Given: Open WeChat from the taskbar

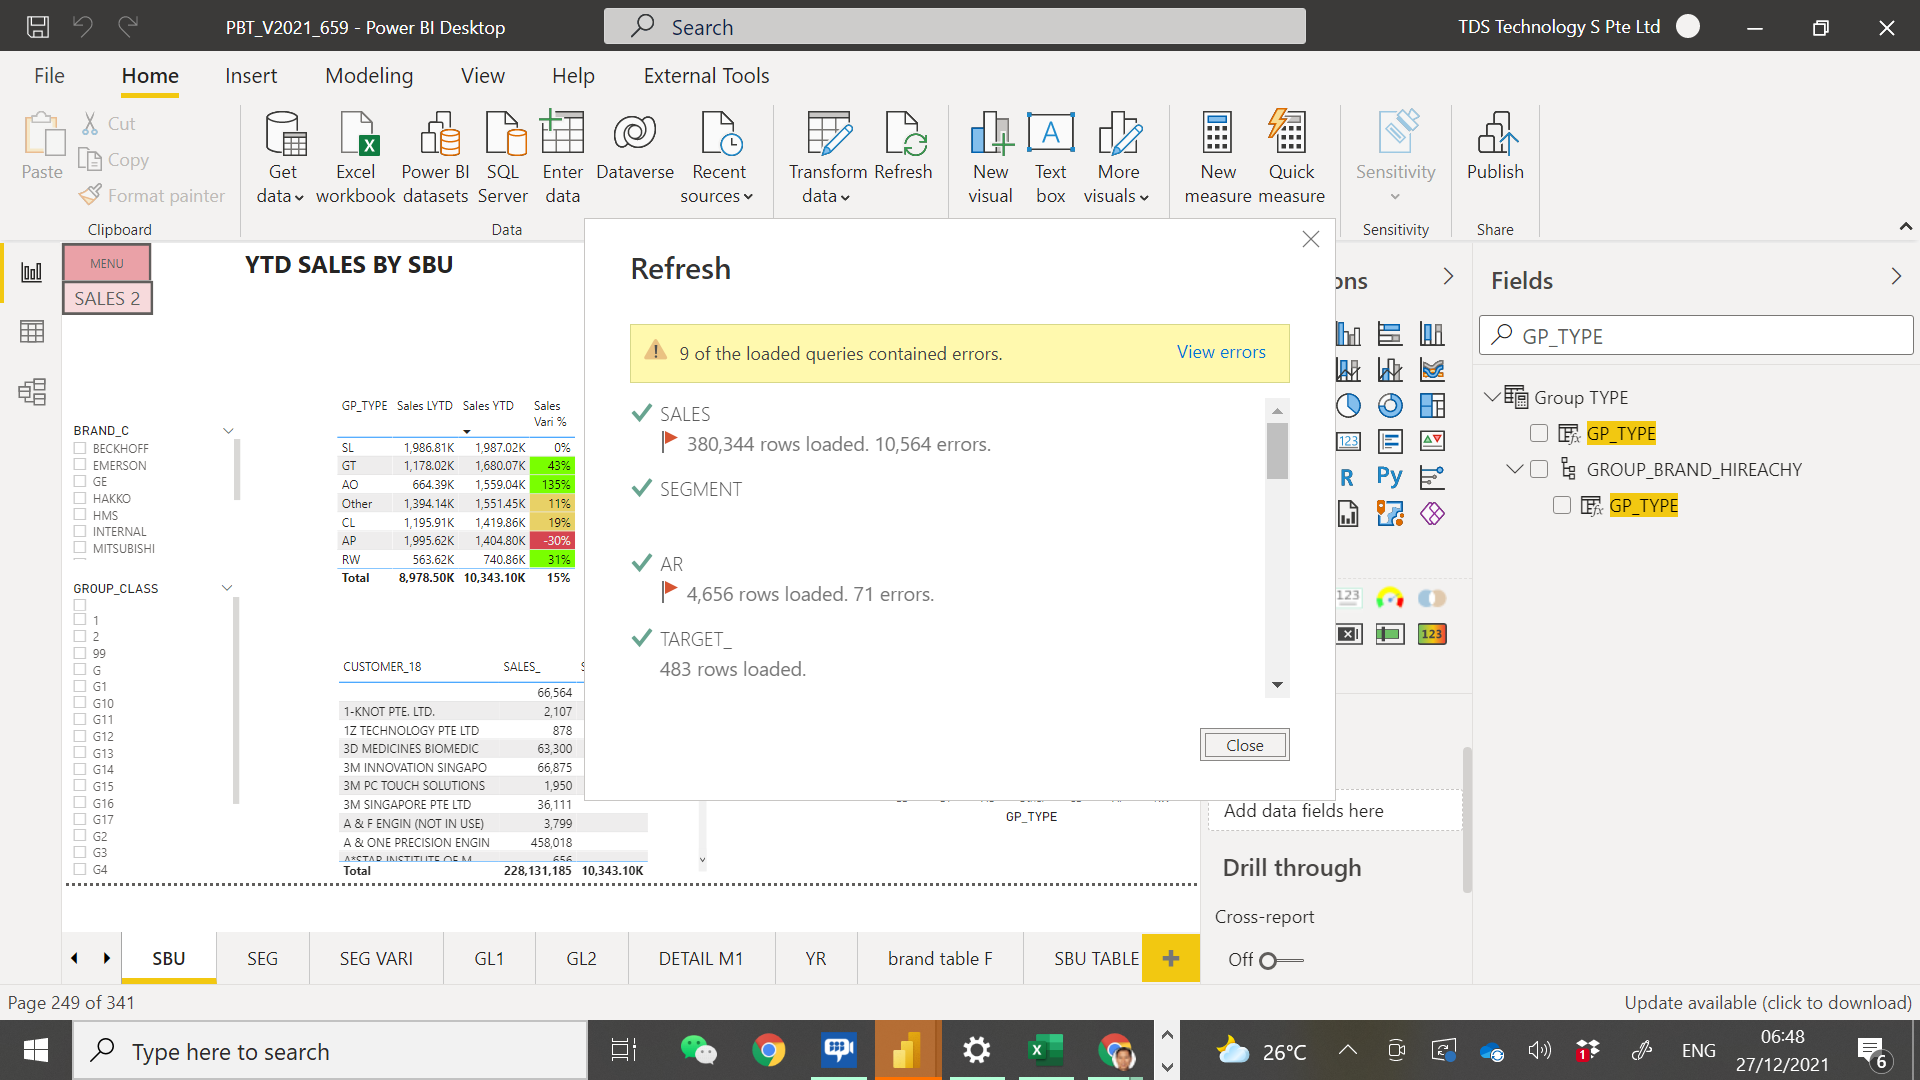Looking at the screenshot, I should tap(698, 1050).
